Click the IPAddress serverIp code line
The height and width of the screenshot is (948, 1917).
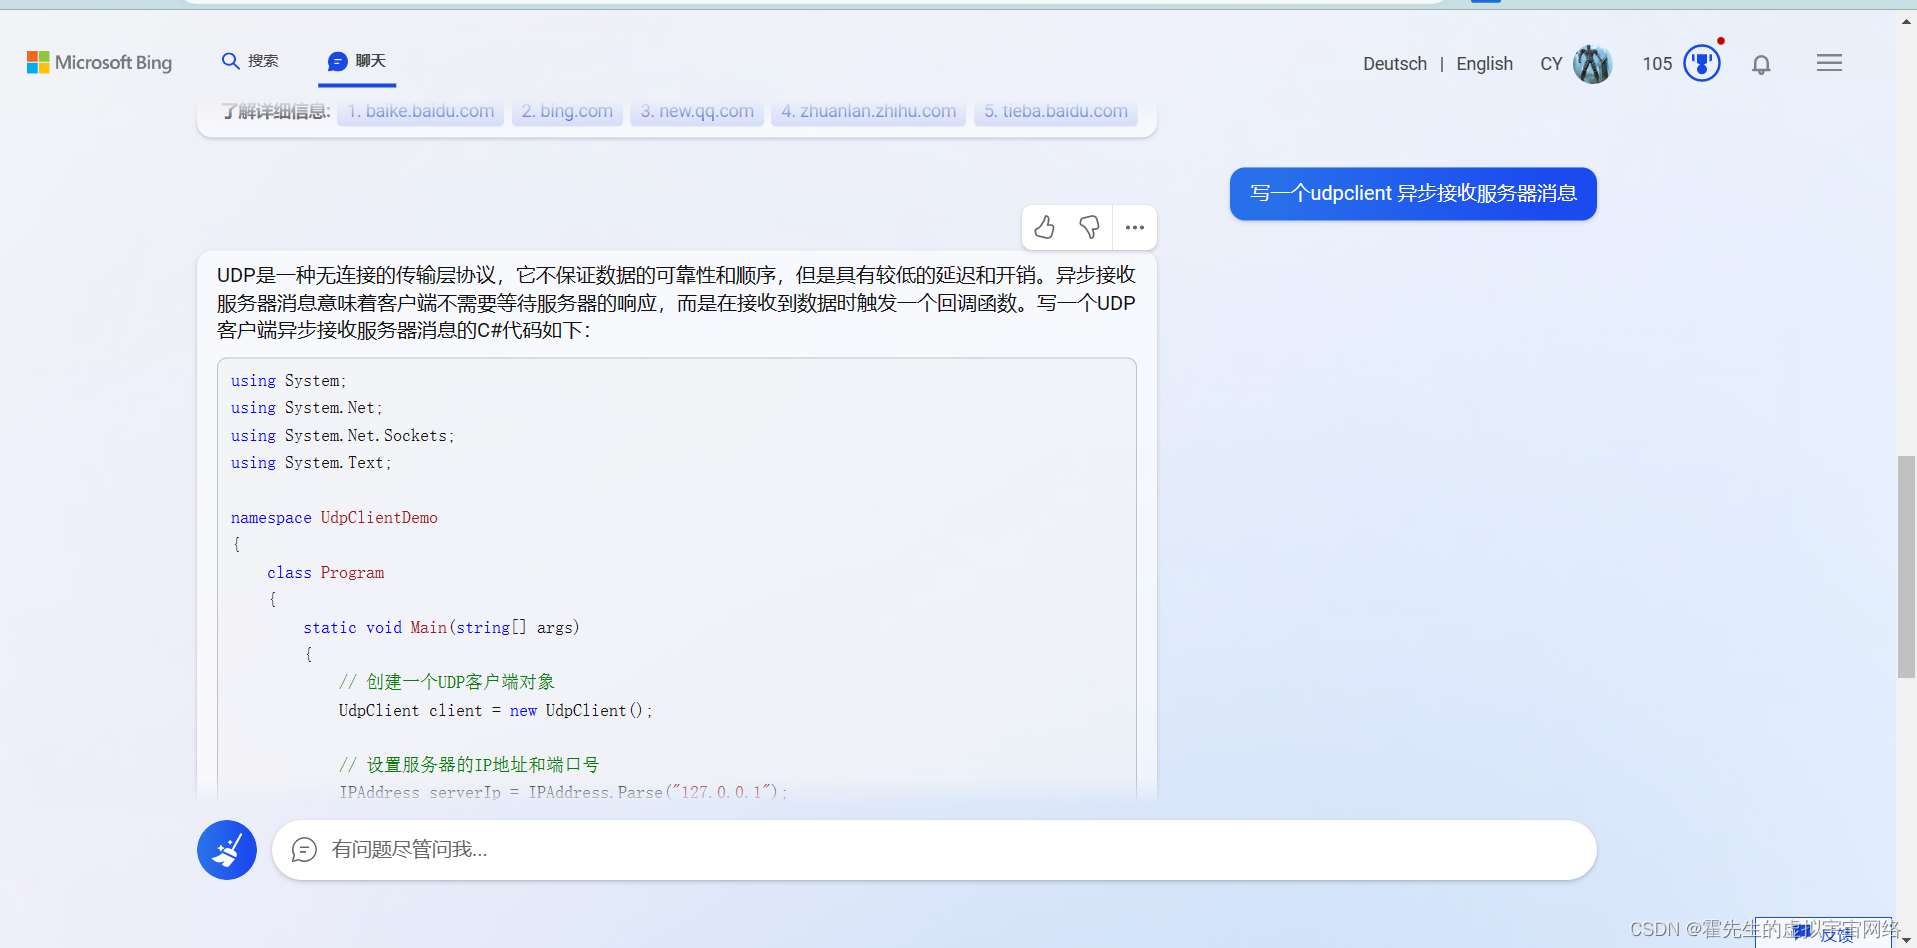(563, 792)
